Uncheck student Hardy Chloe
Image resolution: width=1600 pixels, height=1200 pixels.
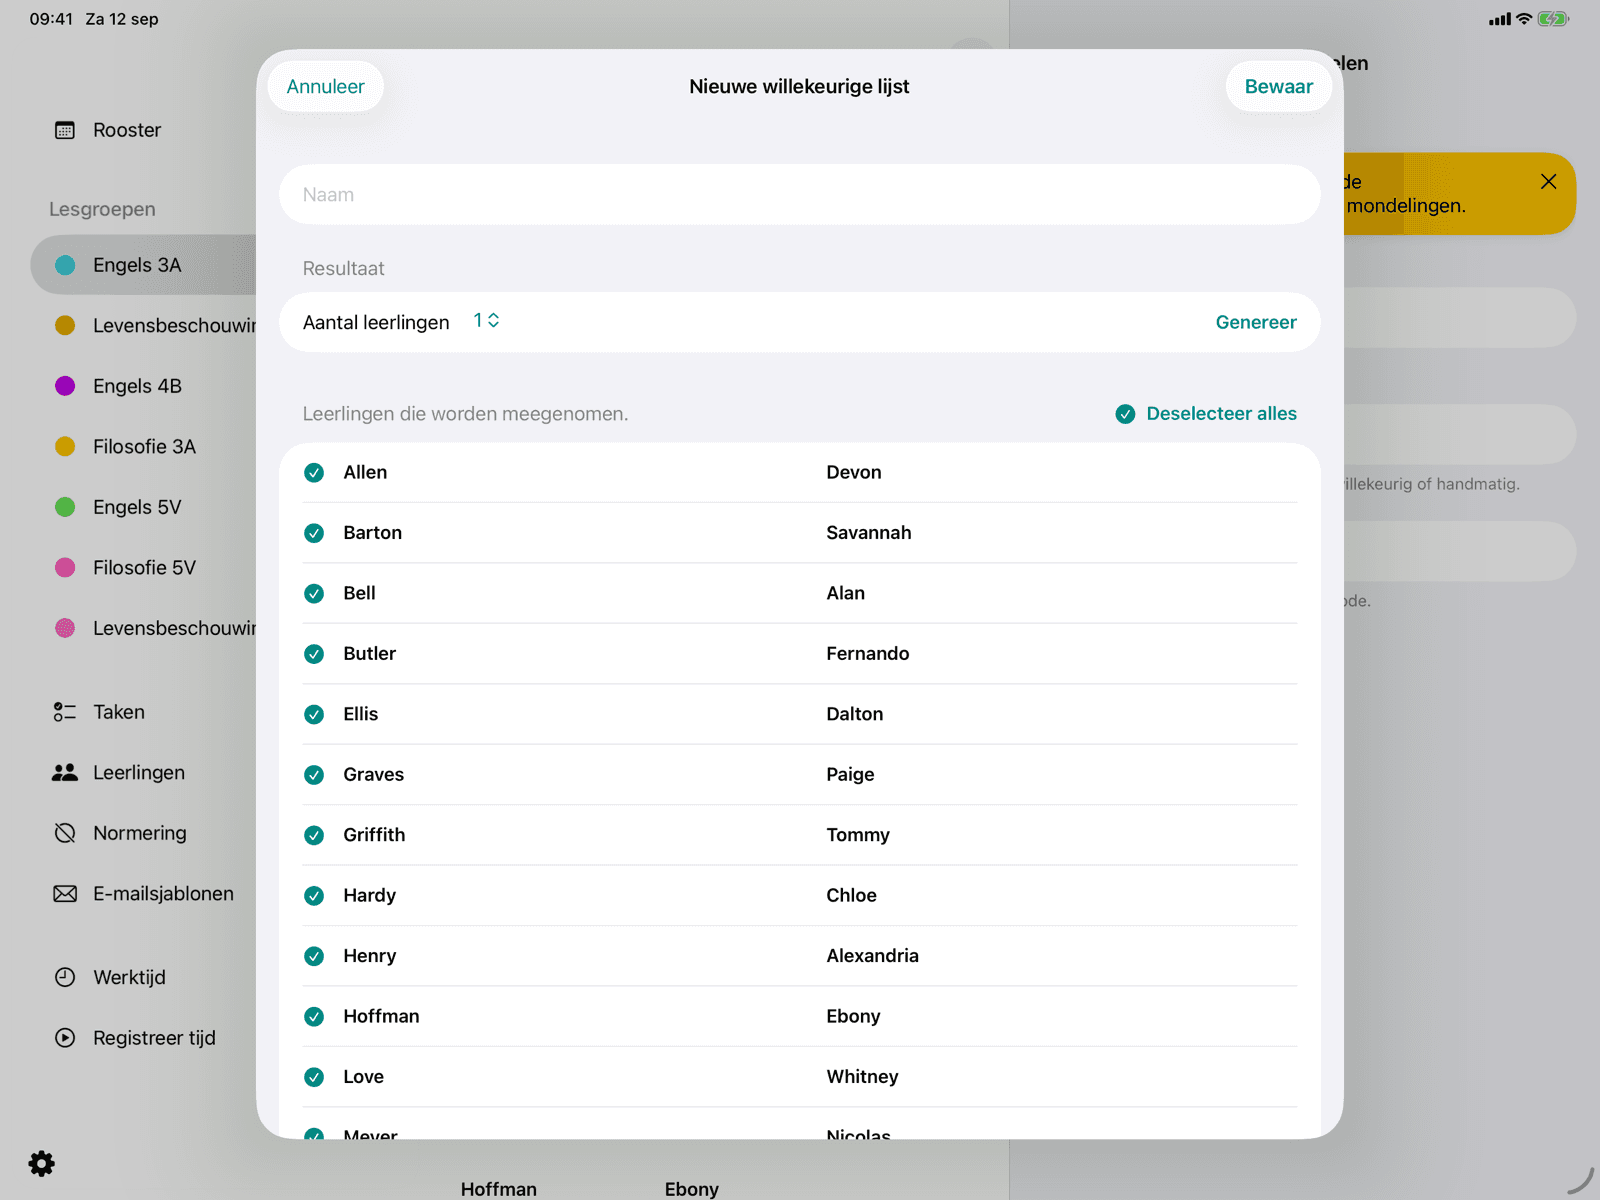click(314, 896)
